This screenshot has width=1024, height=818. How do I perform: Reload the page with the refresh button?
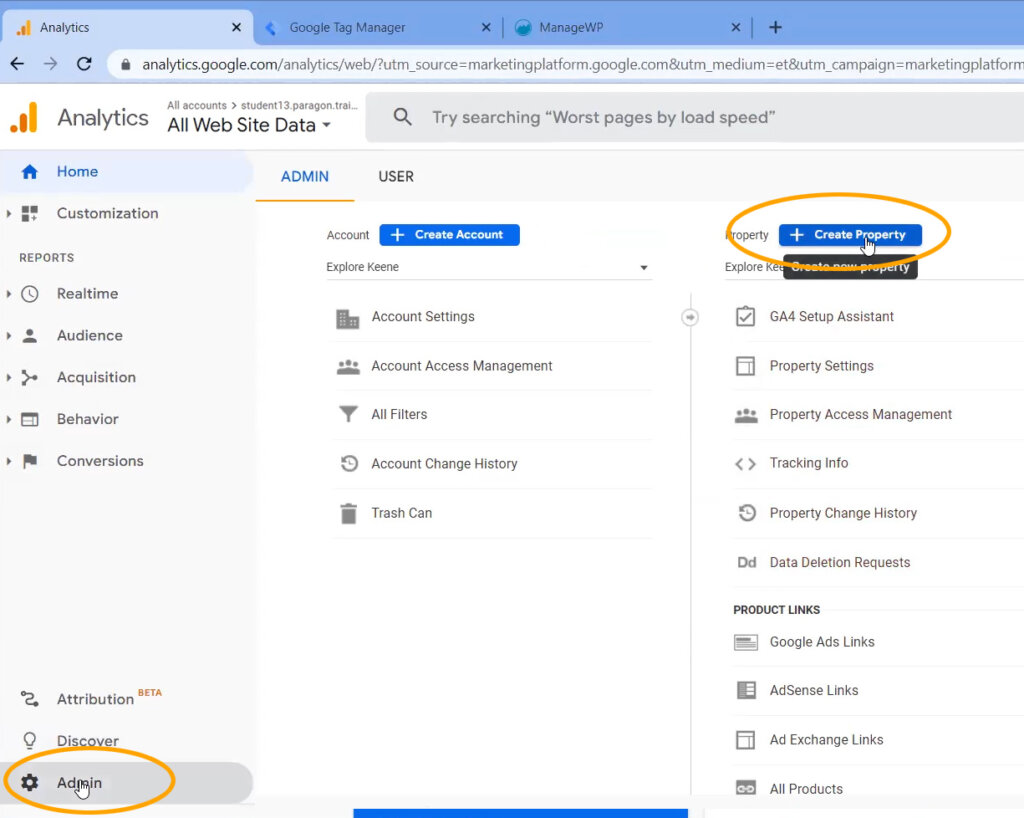coord(84,64)
